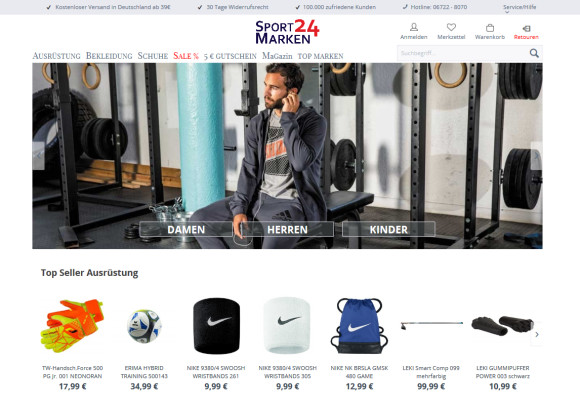This screenshot has width=580, height=403.
Task: Open the 5 € Gutschein link
Action: pyautogui.click(x=230, y=56)
